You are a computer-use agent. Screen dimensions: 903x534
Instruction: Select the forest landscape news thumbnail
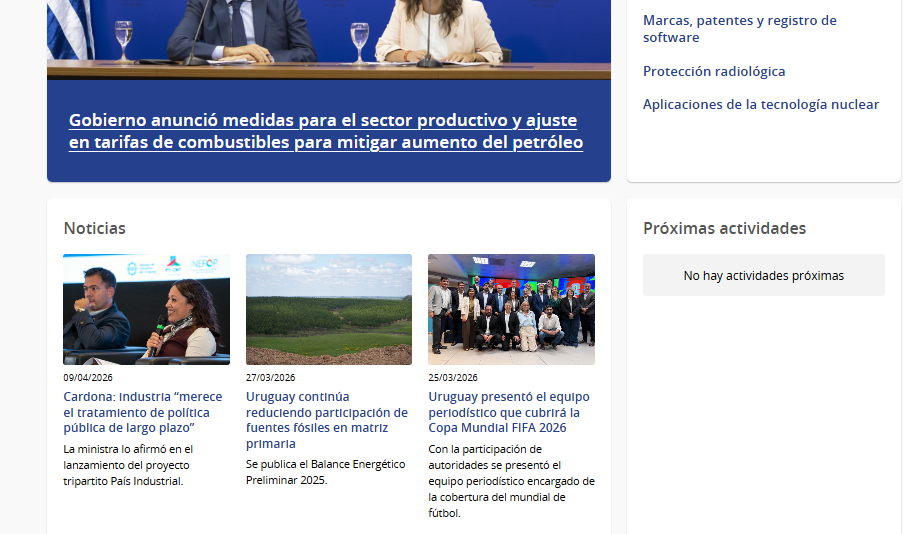coord(328,309)
